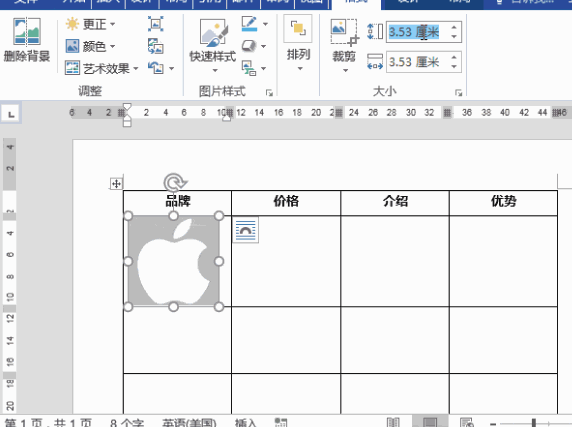572x427 pixels.
Task: Click the Reset Picture icon
Action: click(156, 68)
